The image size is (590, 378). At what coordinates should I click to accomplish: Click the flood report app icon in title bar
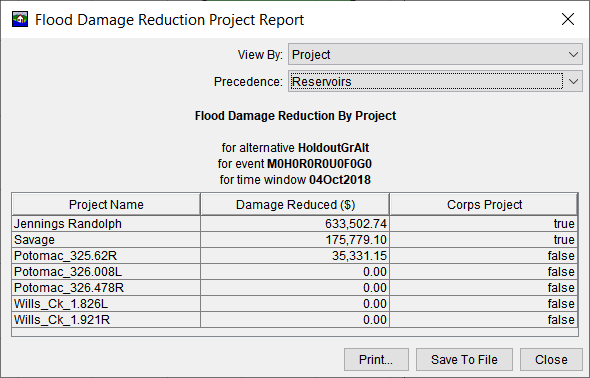(20, 20)
